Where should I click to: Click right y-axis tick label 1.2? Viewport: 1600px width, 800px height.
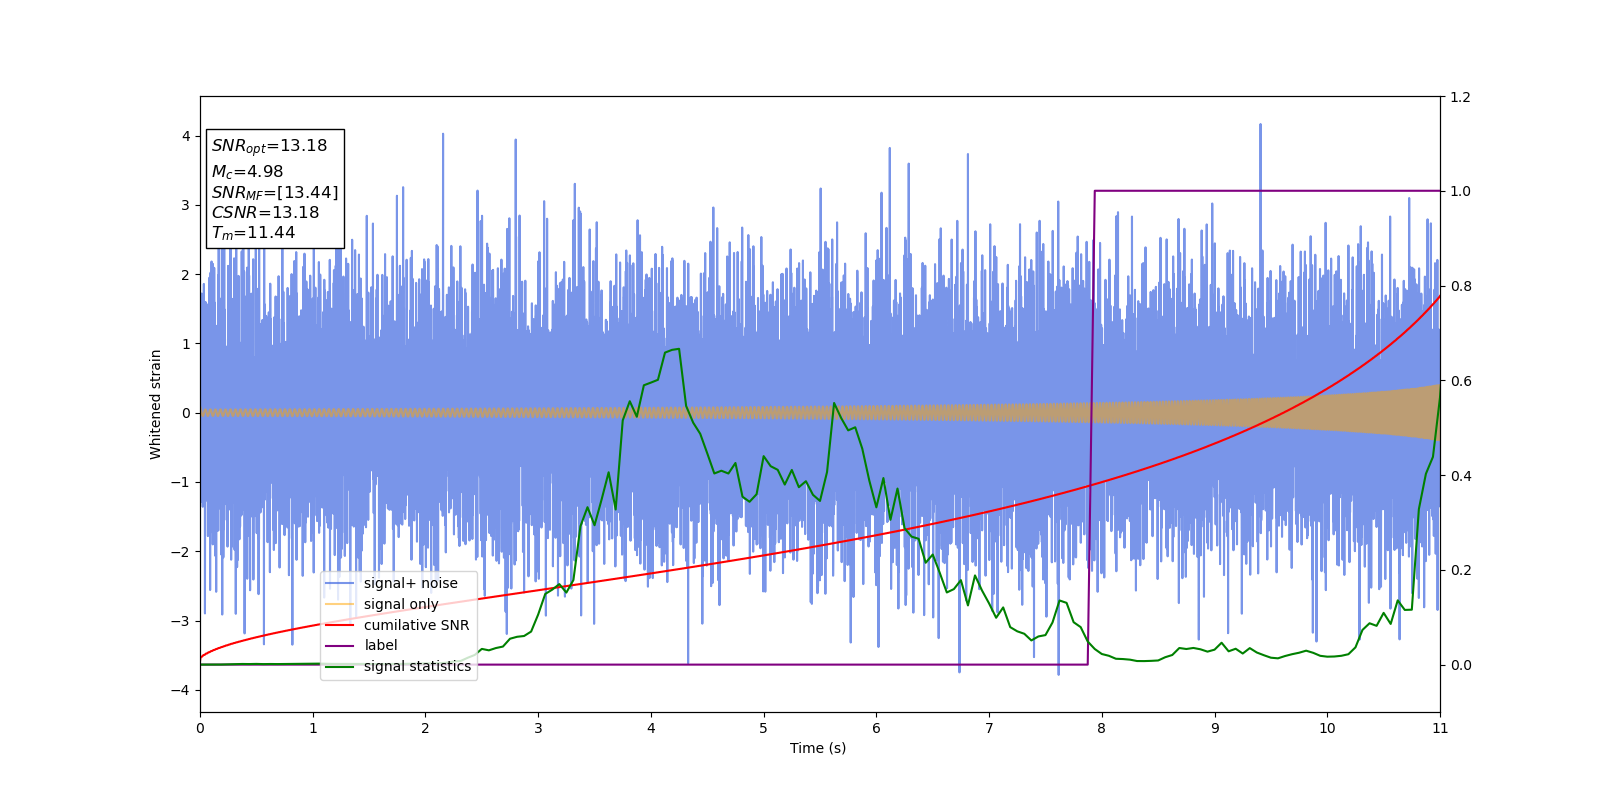pos(1460,97)
